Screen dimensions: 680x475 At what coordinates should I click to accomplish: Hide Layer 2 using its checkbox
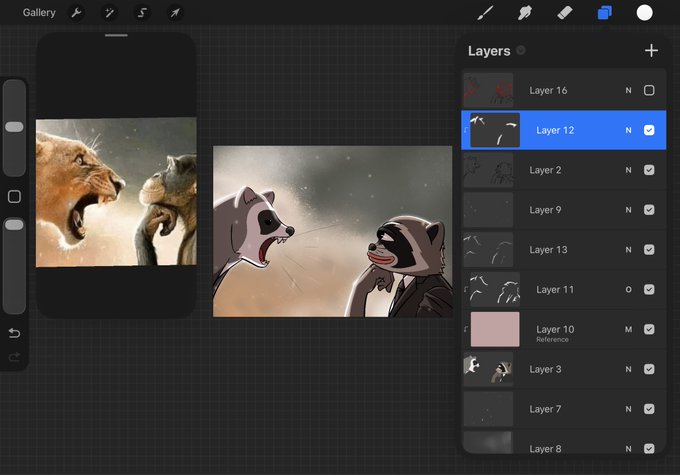click(x=649, y=170)
